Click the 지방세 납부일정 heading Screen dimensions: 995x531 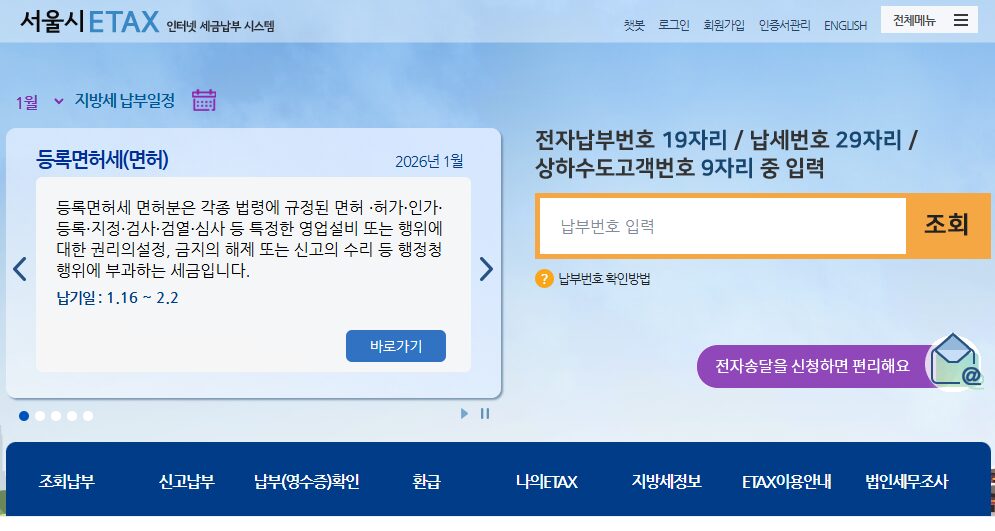click(125, 100)
